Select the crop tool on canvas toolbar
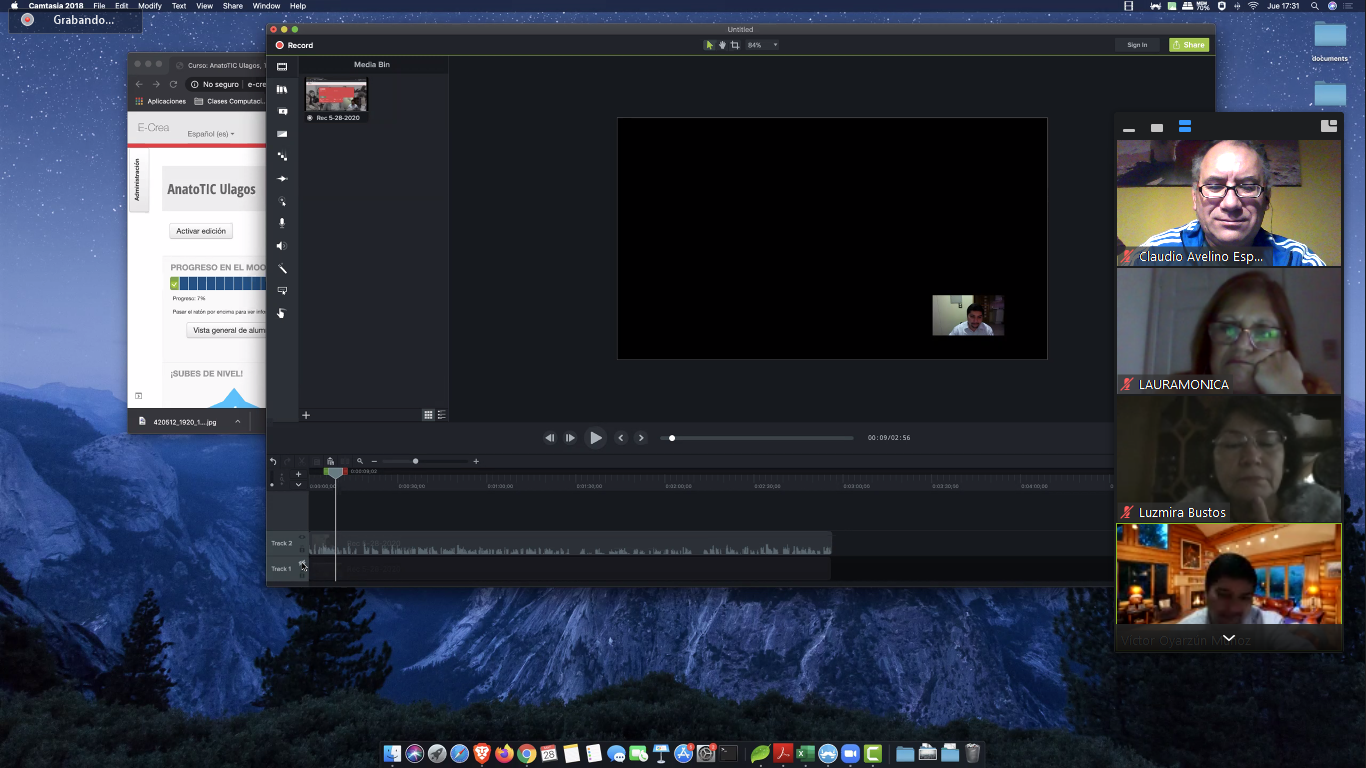Image resolution: width=1366 pixels, height=768 pixels. tap(735, 45)
